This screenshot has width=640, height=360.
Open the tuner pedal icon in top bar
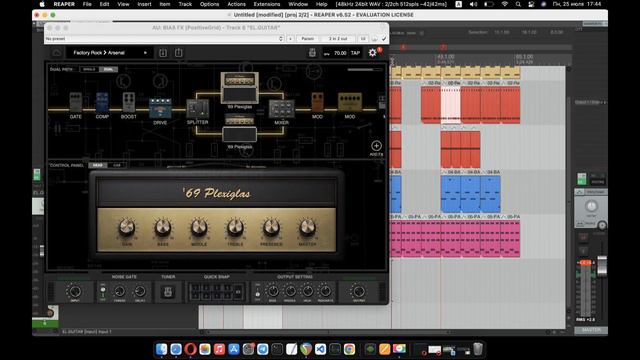tap(312, 53)
